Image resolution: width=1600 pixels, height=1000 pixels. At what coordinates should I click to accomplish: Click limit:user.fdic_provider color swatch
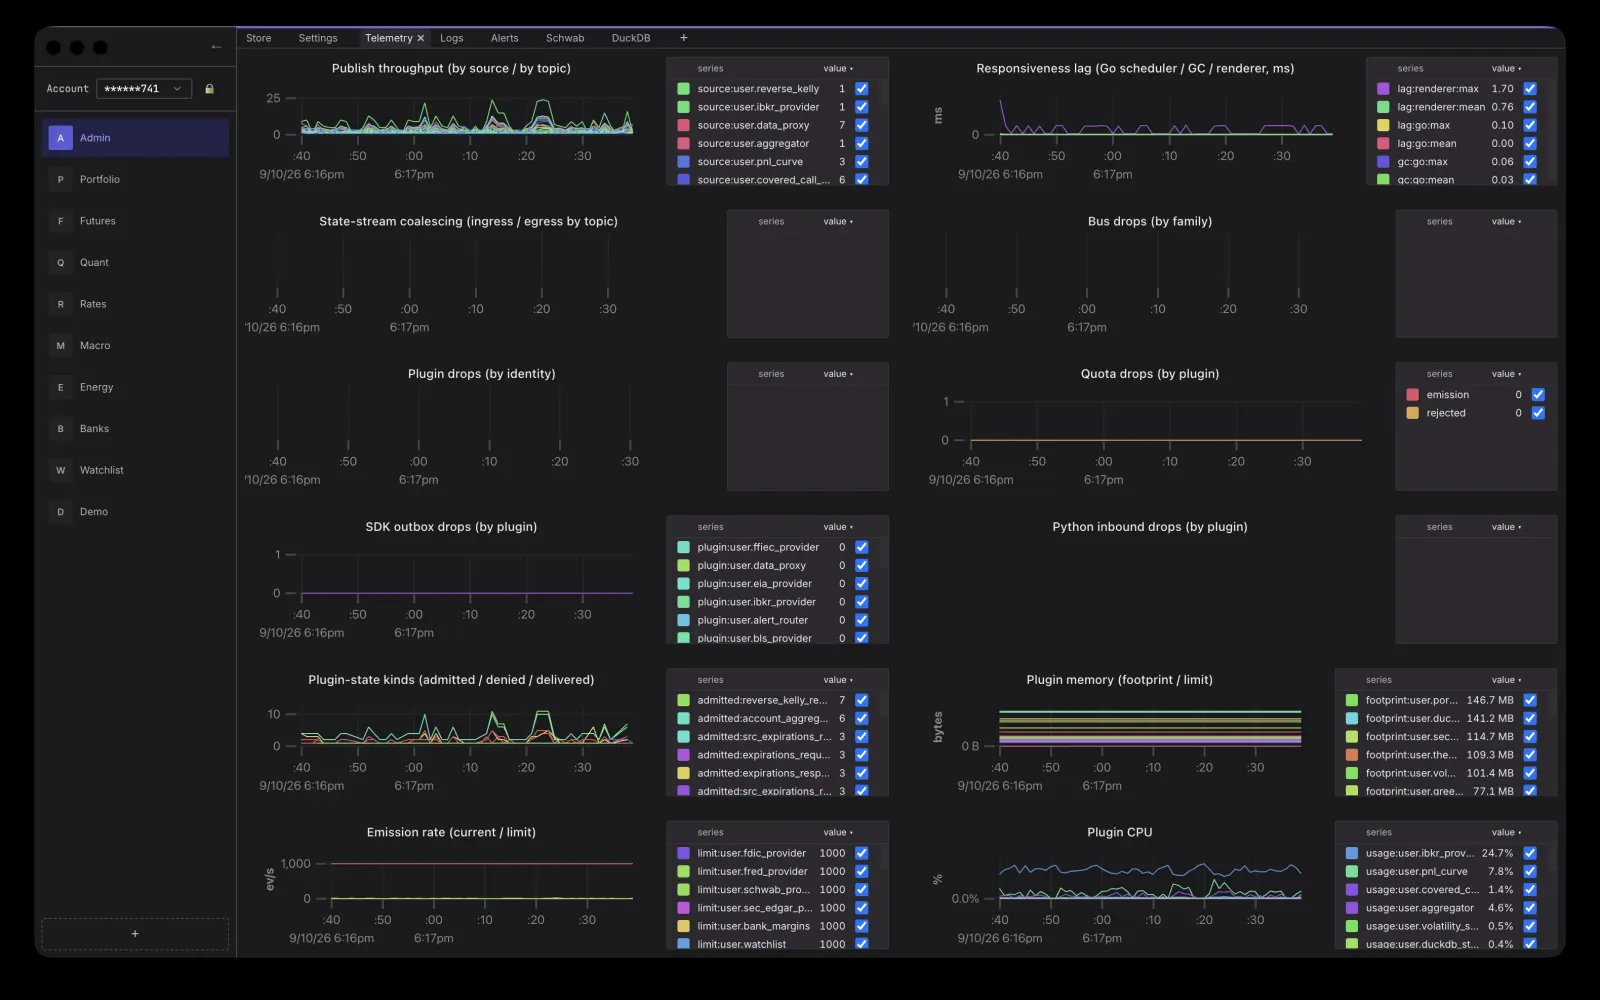[684, 853]
